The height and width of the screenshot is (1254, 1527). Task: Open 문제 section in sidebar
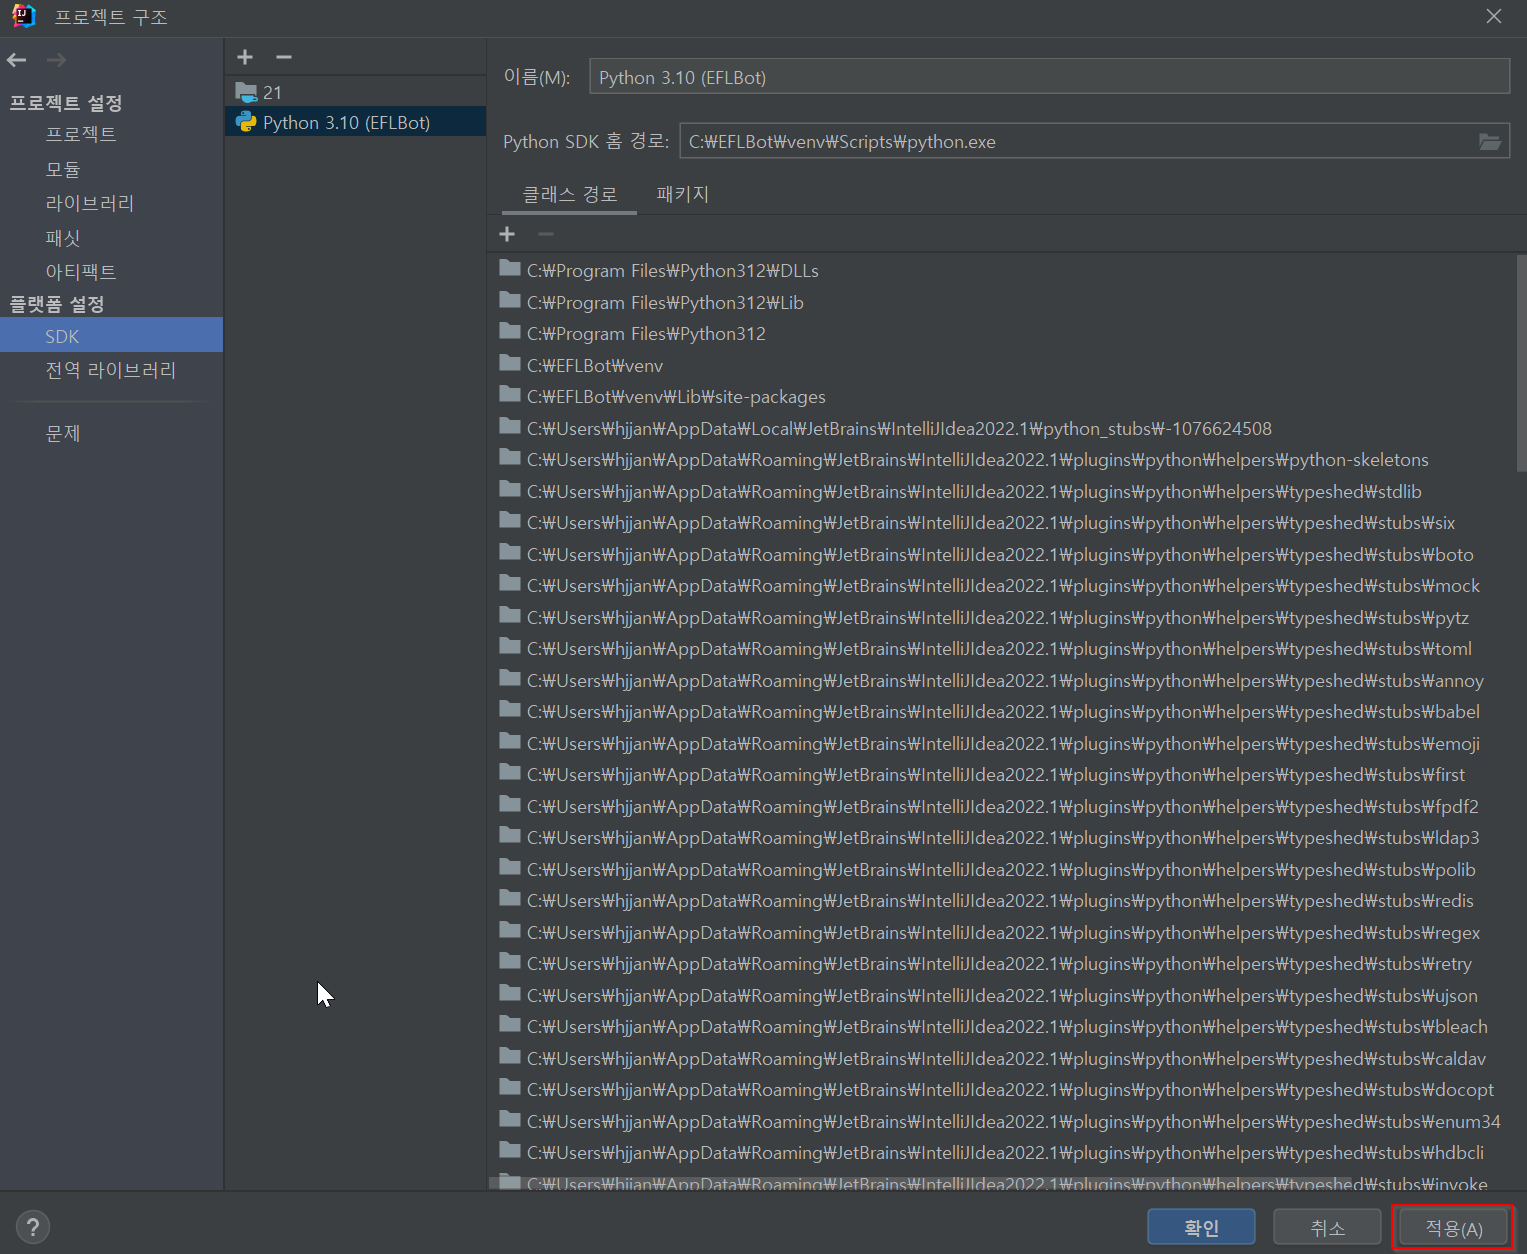tap(62, 434)
